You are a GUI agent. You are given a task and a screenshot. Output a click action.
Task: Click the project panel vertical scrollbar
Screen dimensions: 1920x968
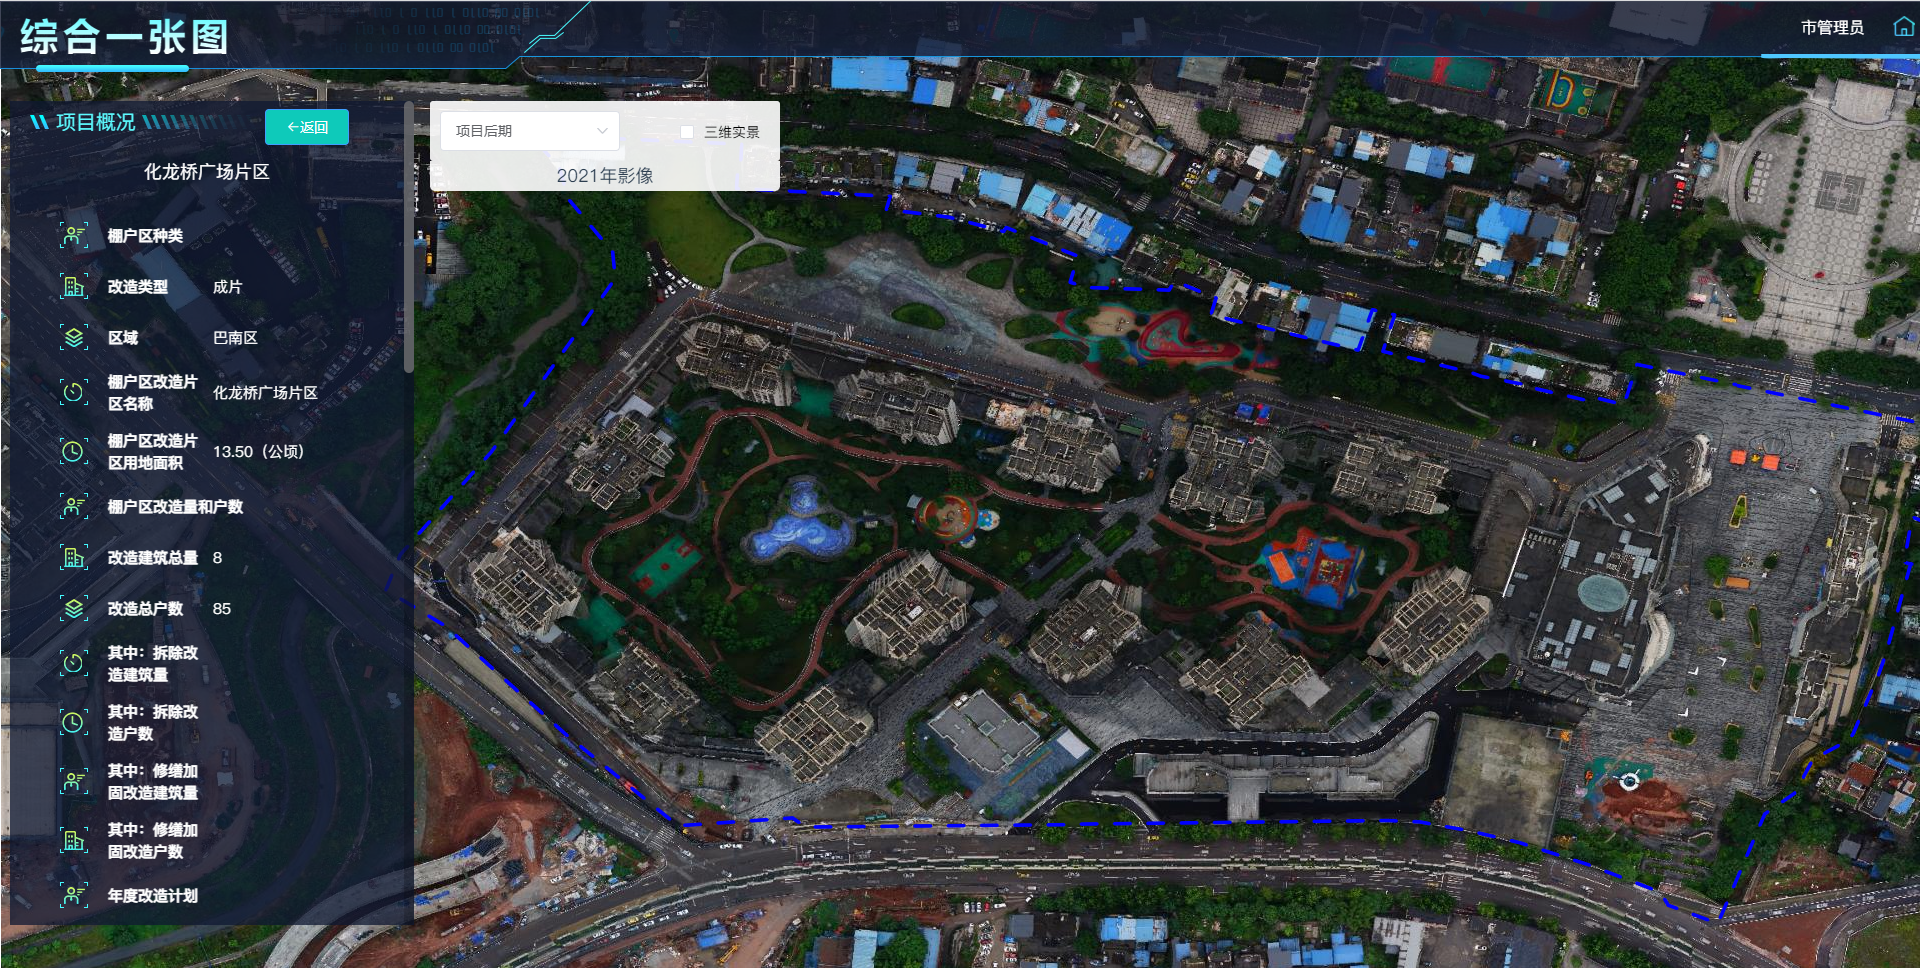408,240
